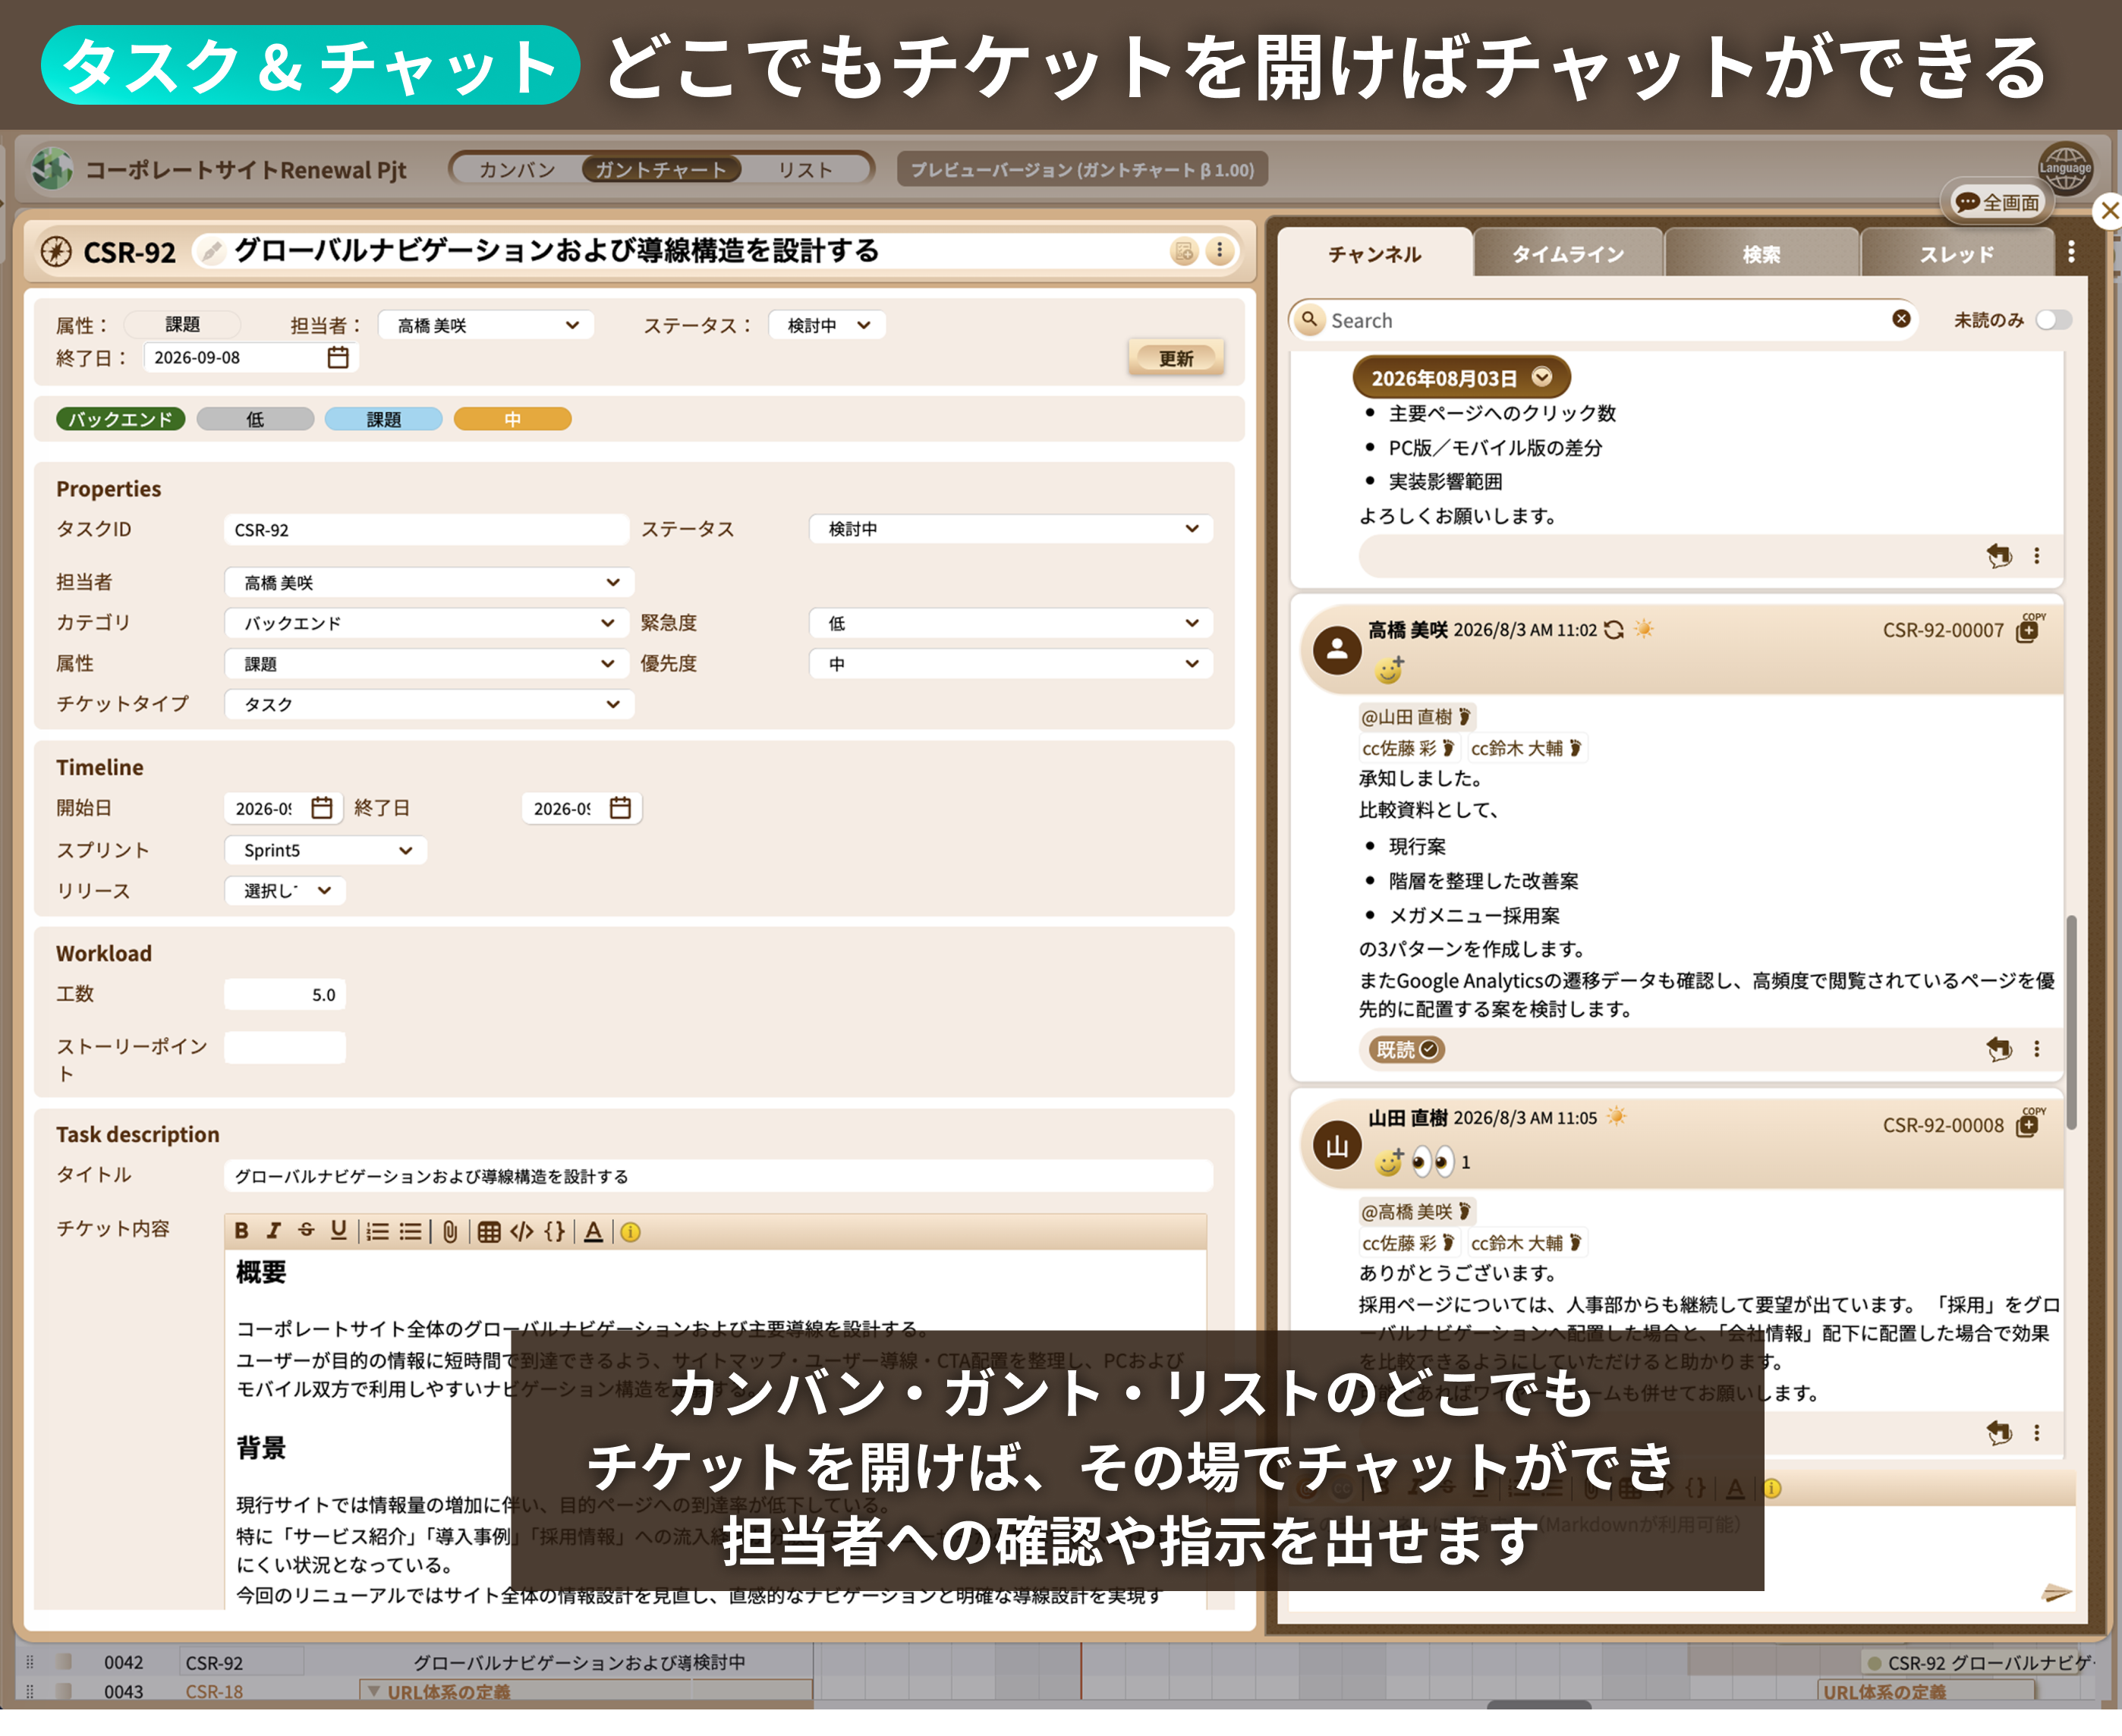Switch to ガントチャート view
The image size is (2122, 1736).
tap(661, 169)
